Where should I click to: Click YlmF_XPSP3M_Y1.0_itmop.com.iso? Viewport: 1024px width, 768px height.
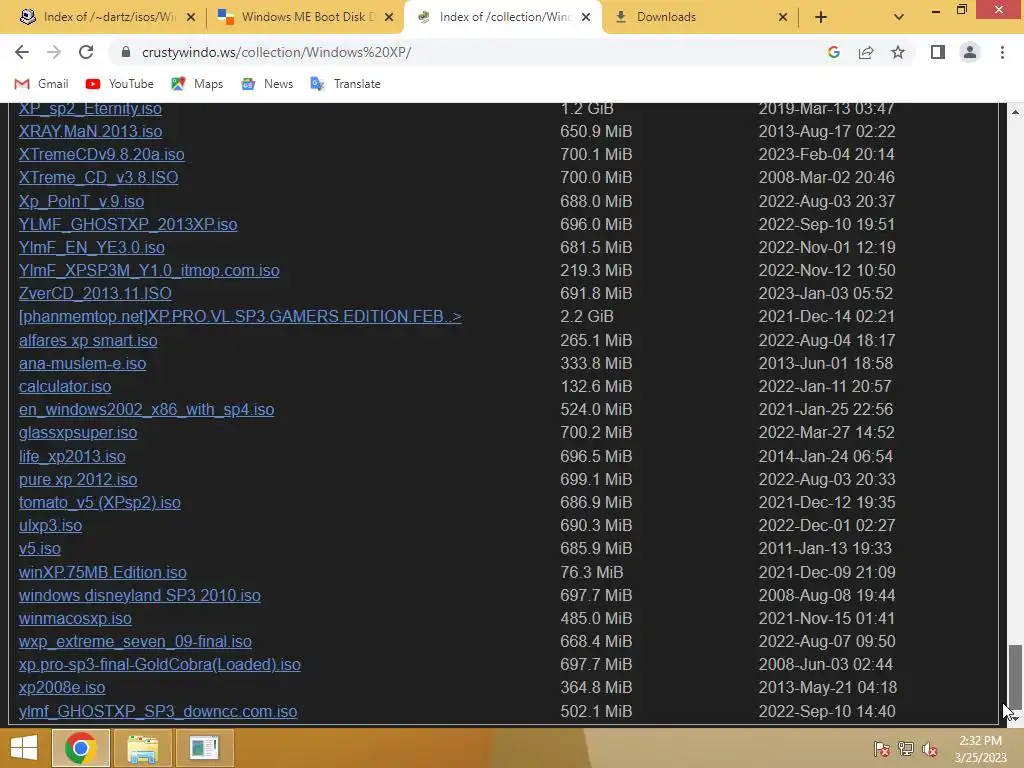(149, 270)
